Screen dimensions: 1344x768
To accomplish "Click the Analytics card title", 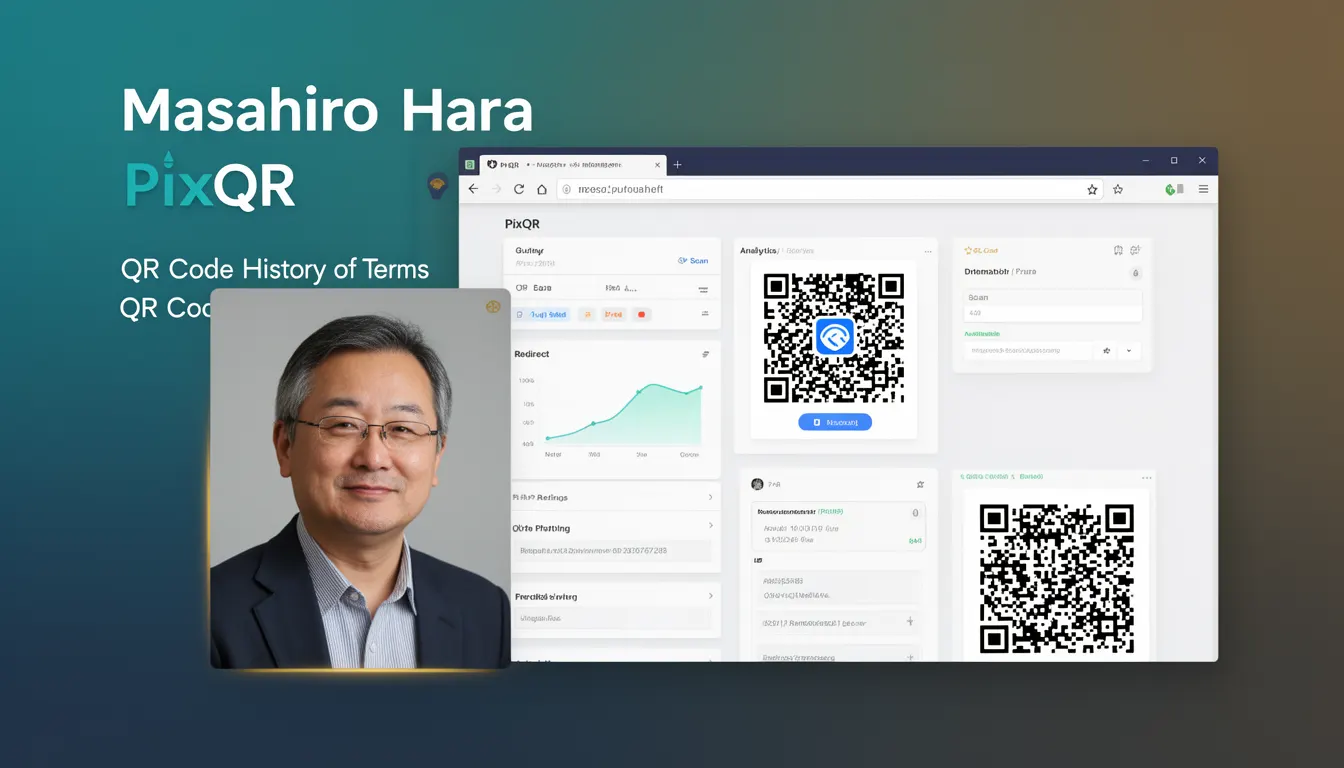I will click(758, 251).
